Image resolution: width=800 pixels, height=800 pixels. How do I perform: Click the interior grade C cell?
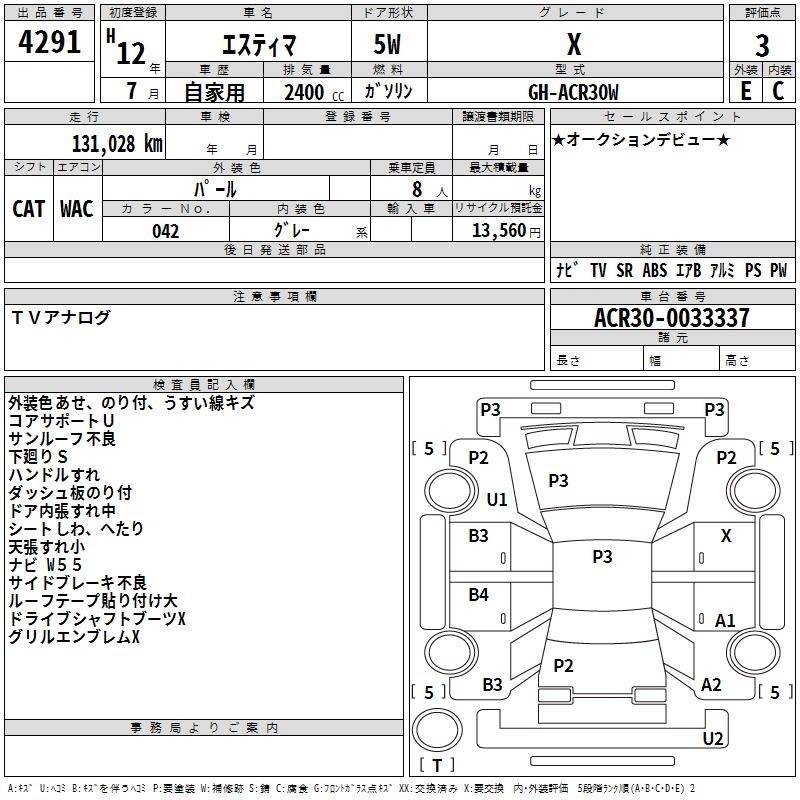(779, 90)
